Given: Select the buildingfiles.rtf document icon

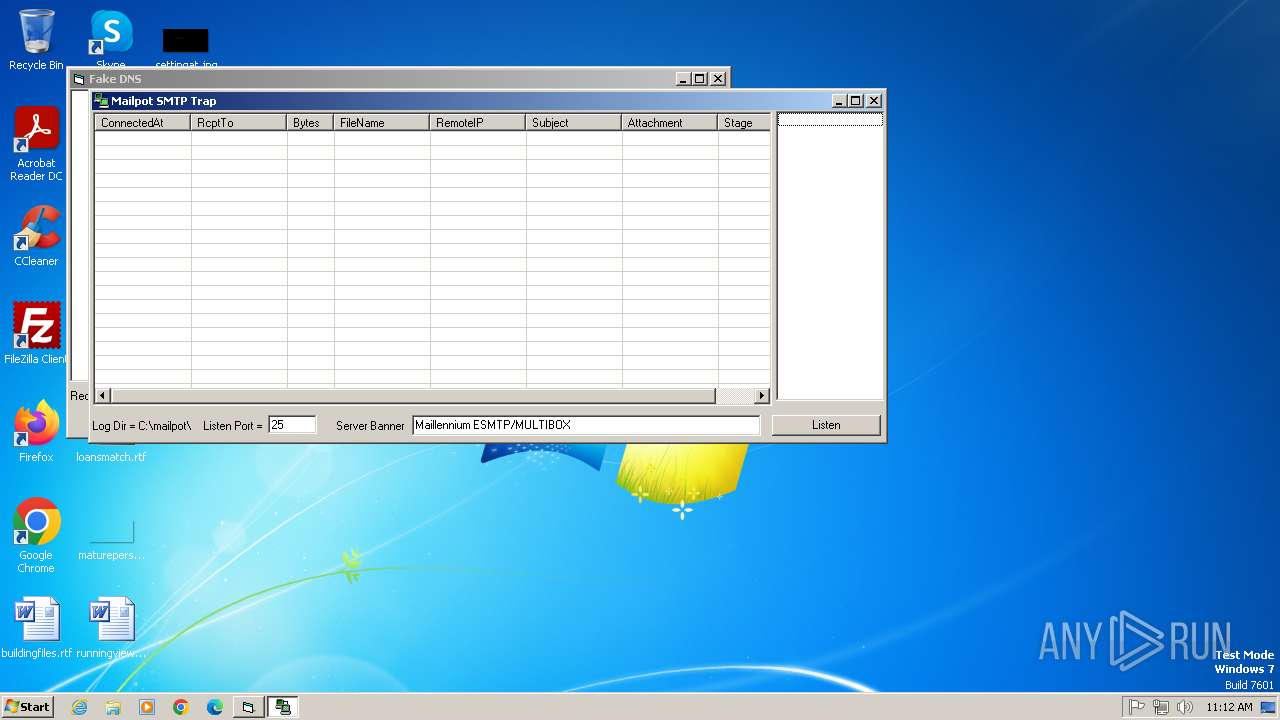Looking at the screenshot, I should 37,628.
